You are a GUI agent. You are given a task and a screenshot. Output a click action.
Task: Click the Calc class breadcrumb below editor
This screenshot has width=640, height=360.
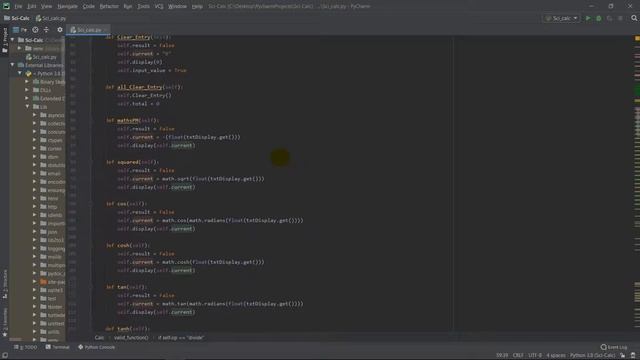pyautogui.click(x=99, y=338)
